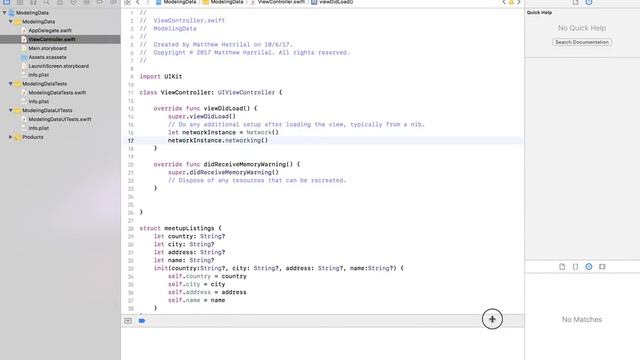Open ViewController.swift jump bar segment
Image resolution: width=640 pixels, height=360 pixels.
click(x=278, y=2)
